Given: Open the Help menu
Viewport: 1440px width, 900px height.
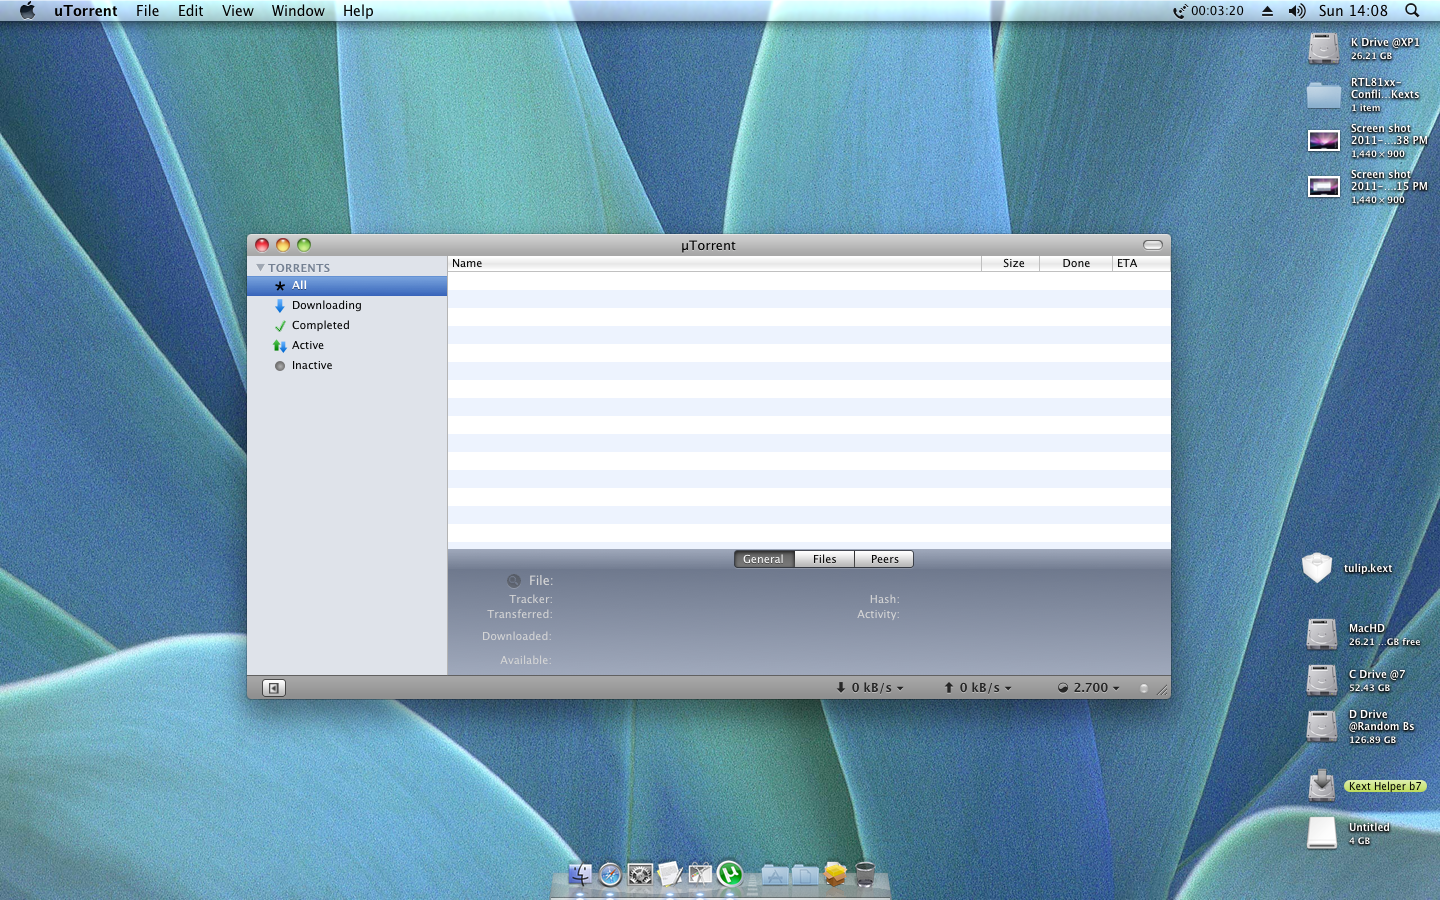Looking at the screenshot, I should point(358,11).
